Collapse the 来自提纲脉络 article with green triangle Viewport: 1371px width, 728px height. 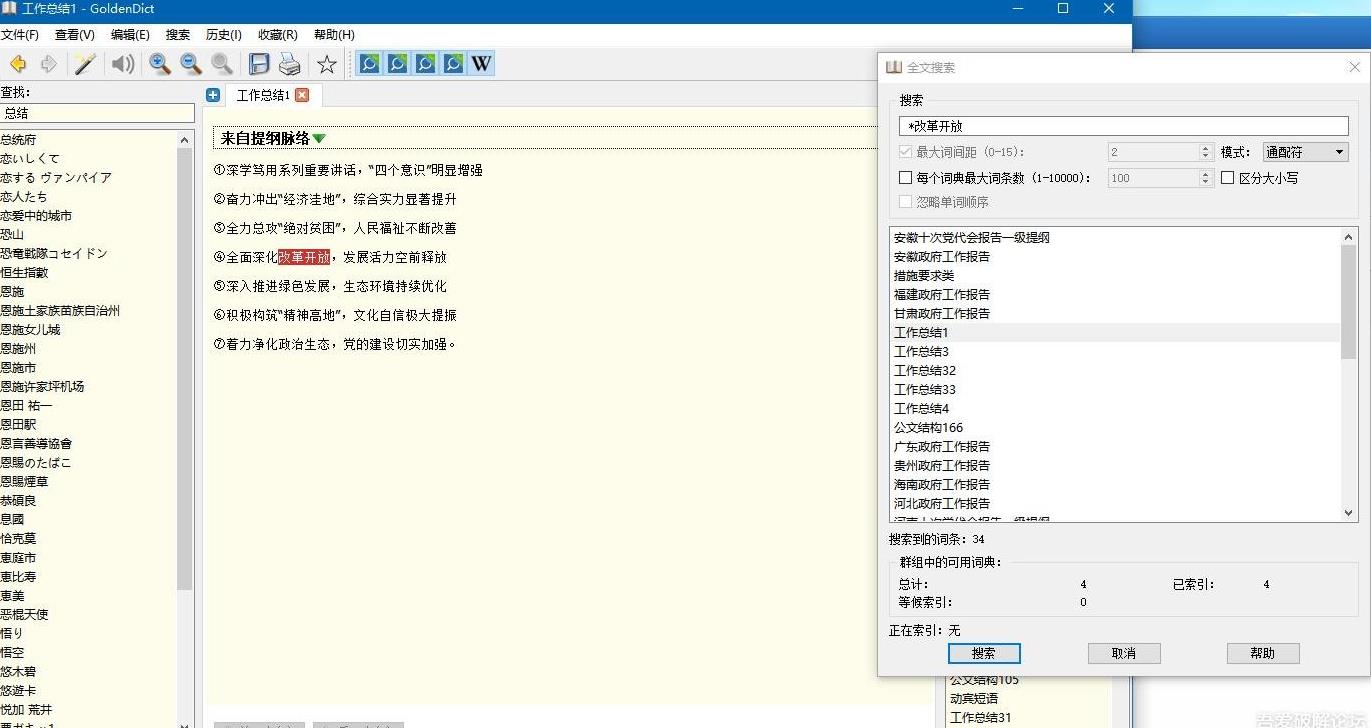pyautogui.click(x=319, y=139)
